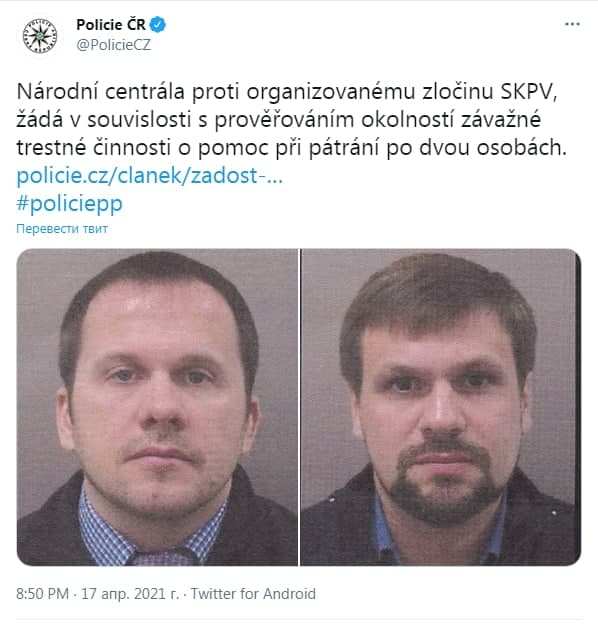Viewport: 598px width, 628px height.
Task: Open the Policie ČR display name profile
Action: click(x=111, y=25)
